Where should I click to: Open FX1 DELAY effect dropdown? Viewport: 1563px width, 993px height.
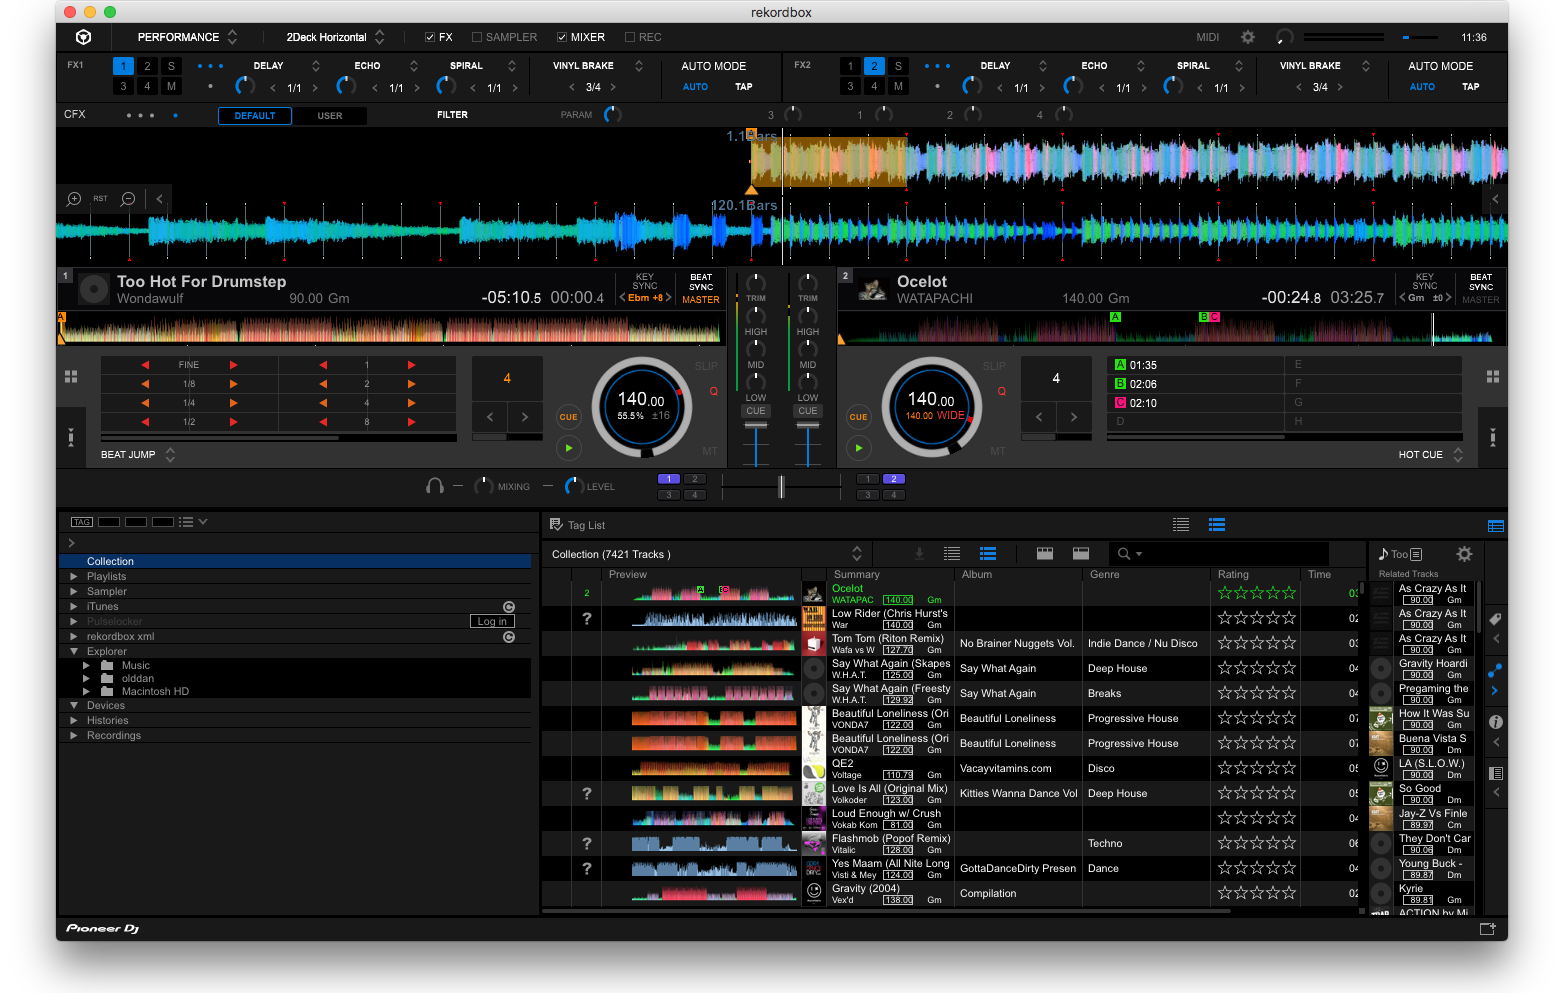tap(316, 66)
